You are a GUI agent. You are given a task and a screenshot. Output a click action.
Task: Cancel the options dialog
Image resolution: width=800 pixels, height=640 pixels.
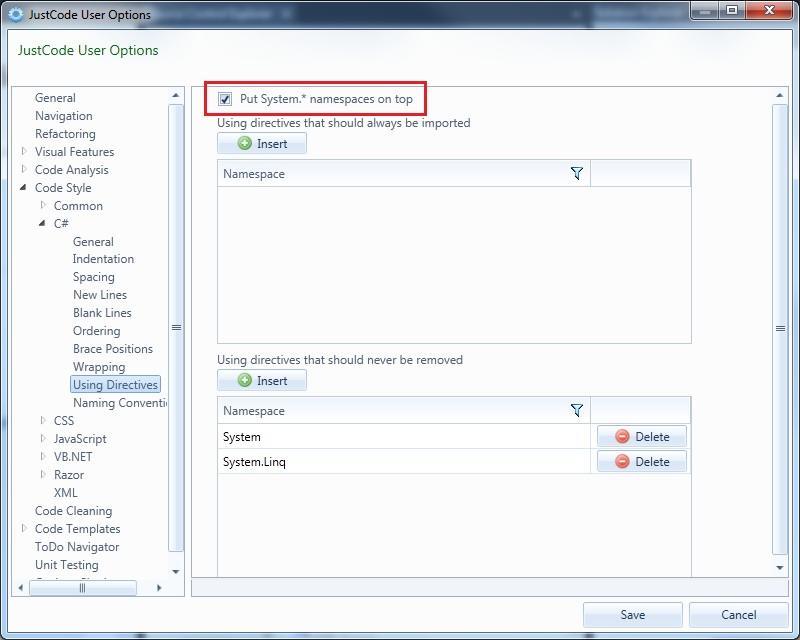738,615
